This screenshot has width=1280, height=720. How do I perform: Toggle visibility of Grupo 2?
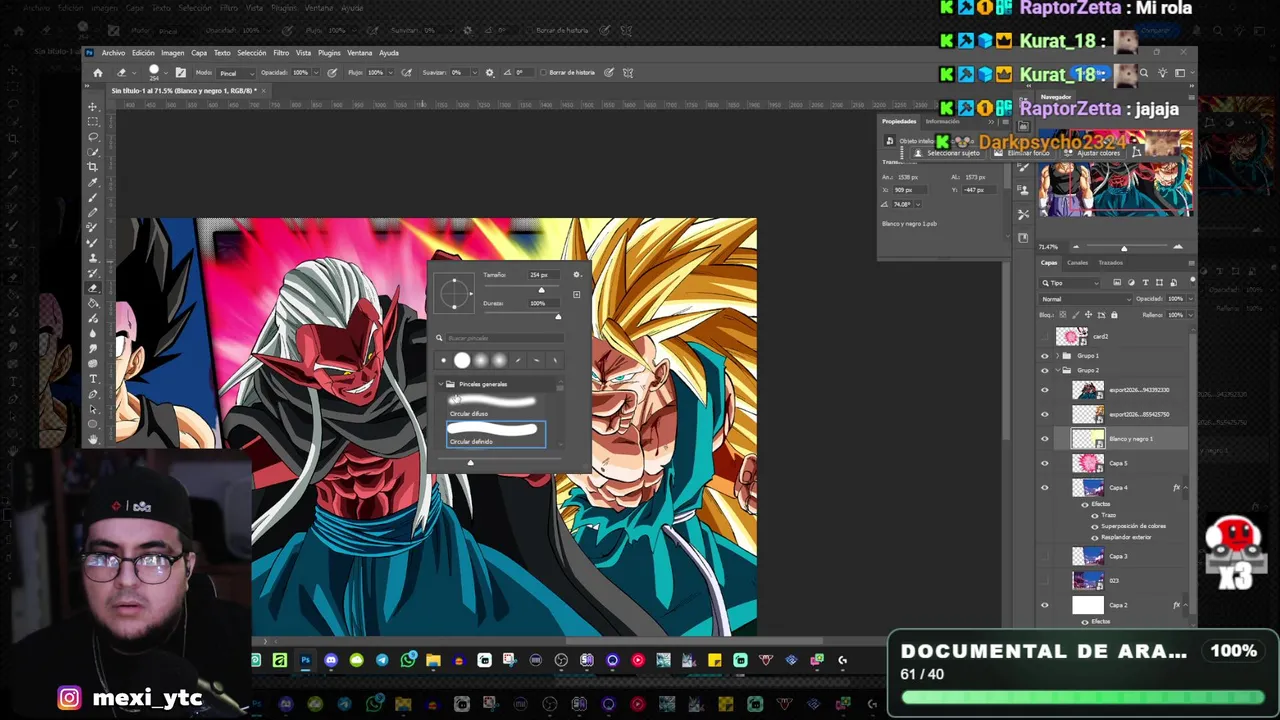(1045, 371)
